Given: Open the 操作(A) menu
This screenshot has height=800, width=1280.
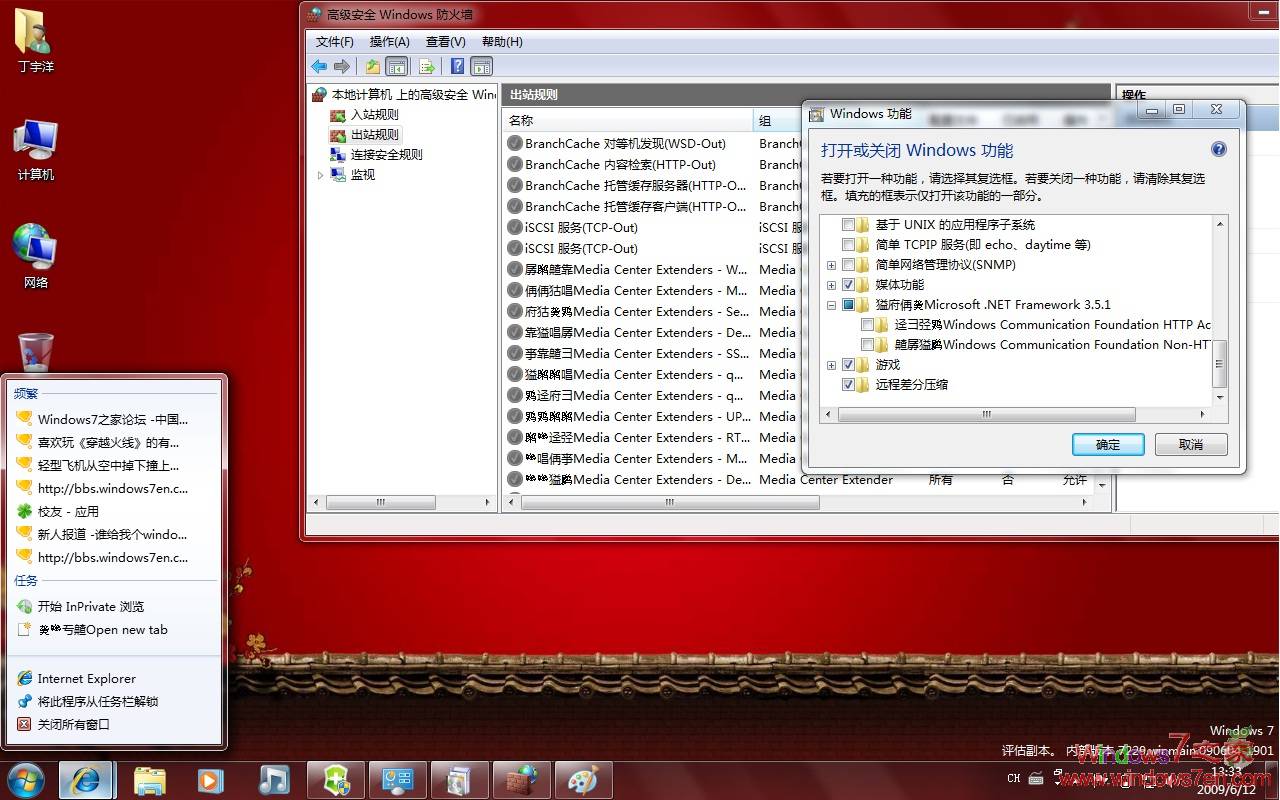Looking at the screenshot, I should pos(388,41).
